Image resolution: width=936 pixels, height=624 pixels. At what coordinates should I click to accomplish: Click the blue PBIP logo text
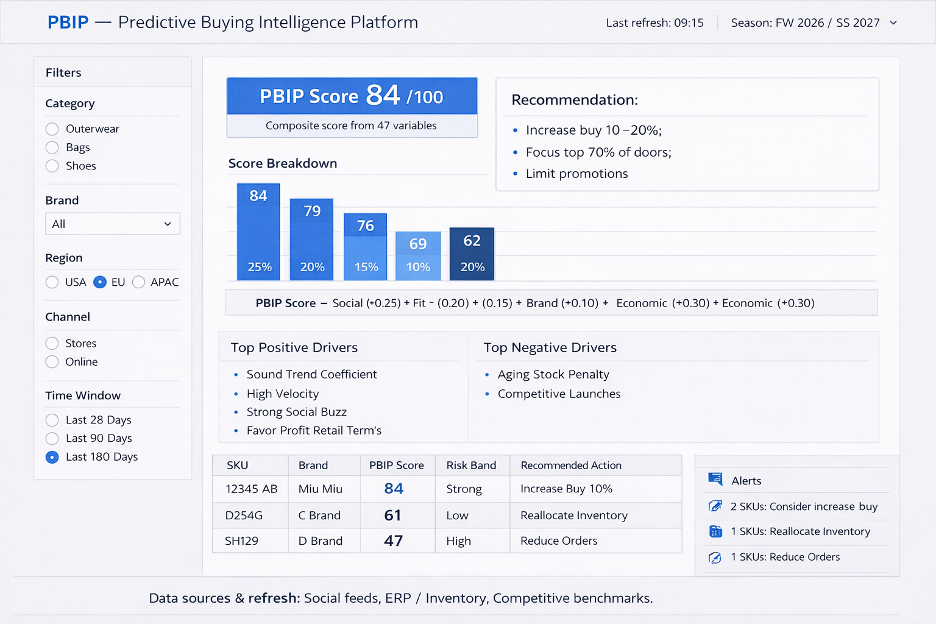pyautogui.click(x=68, y=22)
